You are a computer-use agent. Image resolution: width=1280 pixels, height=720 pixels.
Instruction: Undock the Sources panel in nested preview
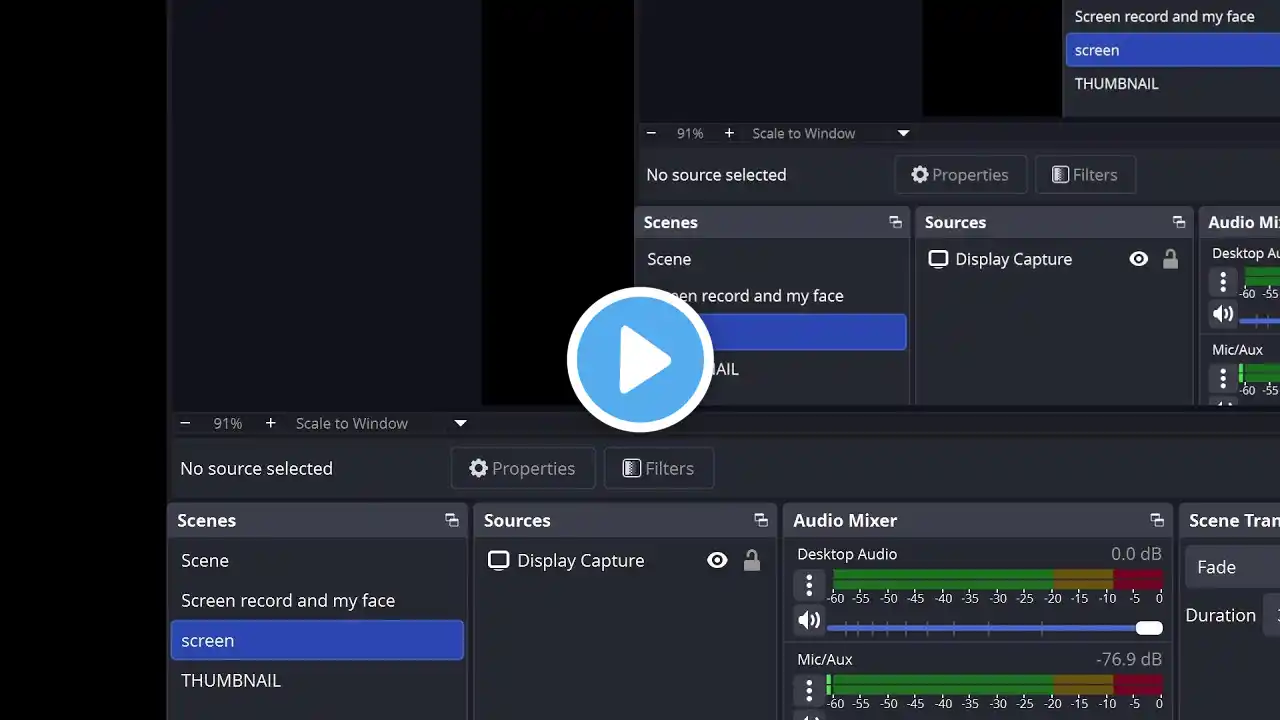(x=1179, y=222)
